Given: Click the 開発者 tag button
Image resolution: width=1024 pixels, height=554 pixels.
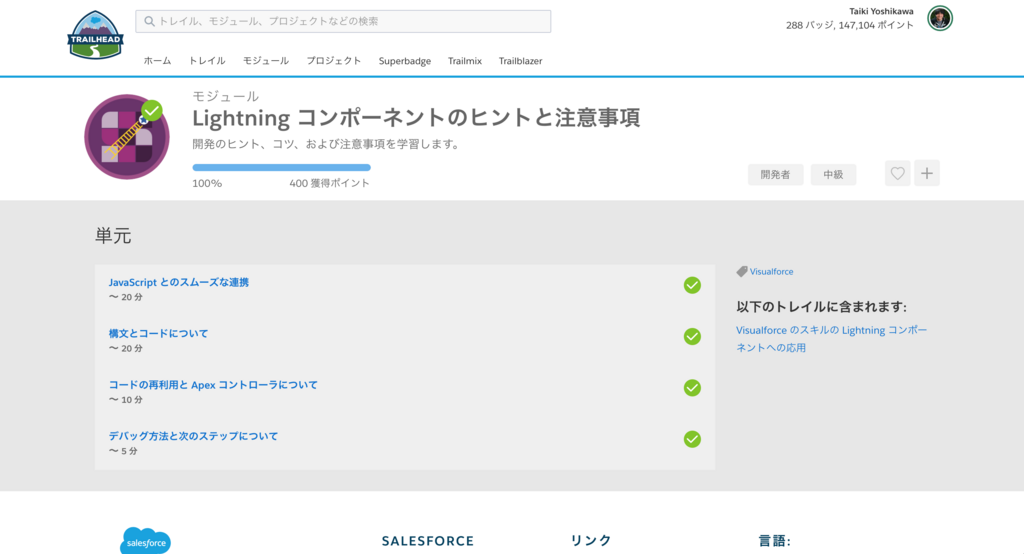Looking at the screenshot, I should pos(775,174).
